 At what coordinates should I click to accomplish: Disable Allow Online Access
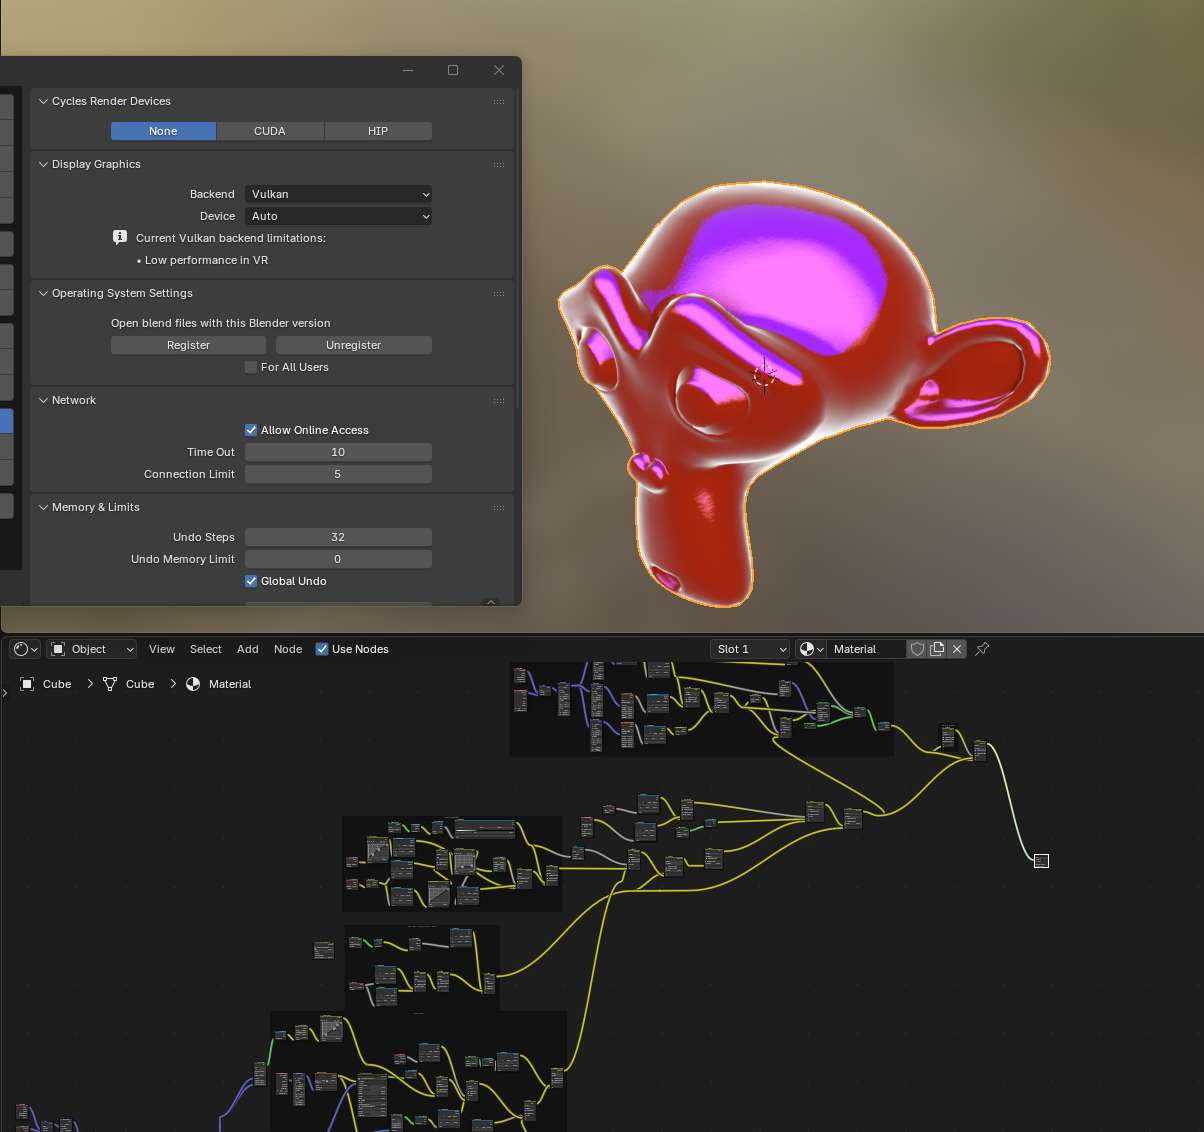[x=251, y=430]
